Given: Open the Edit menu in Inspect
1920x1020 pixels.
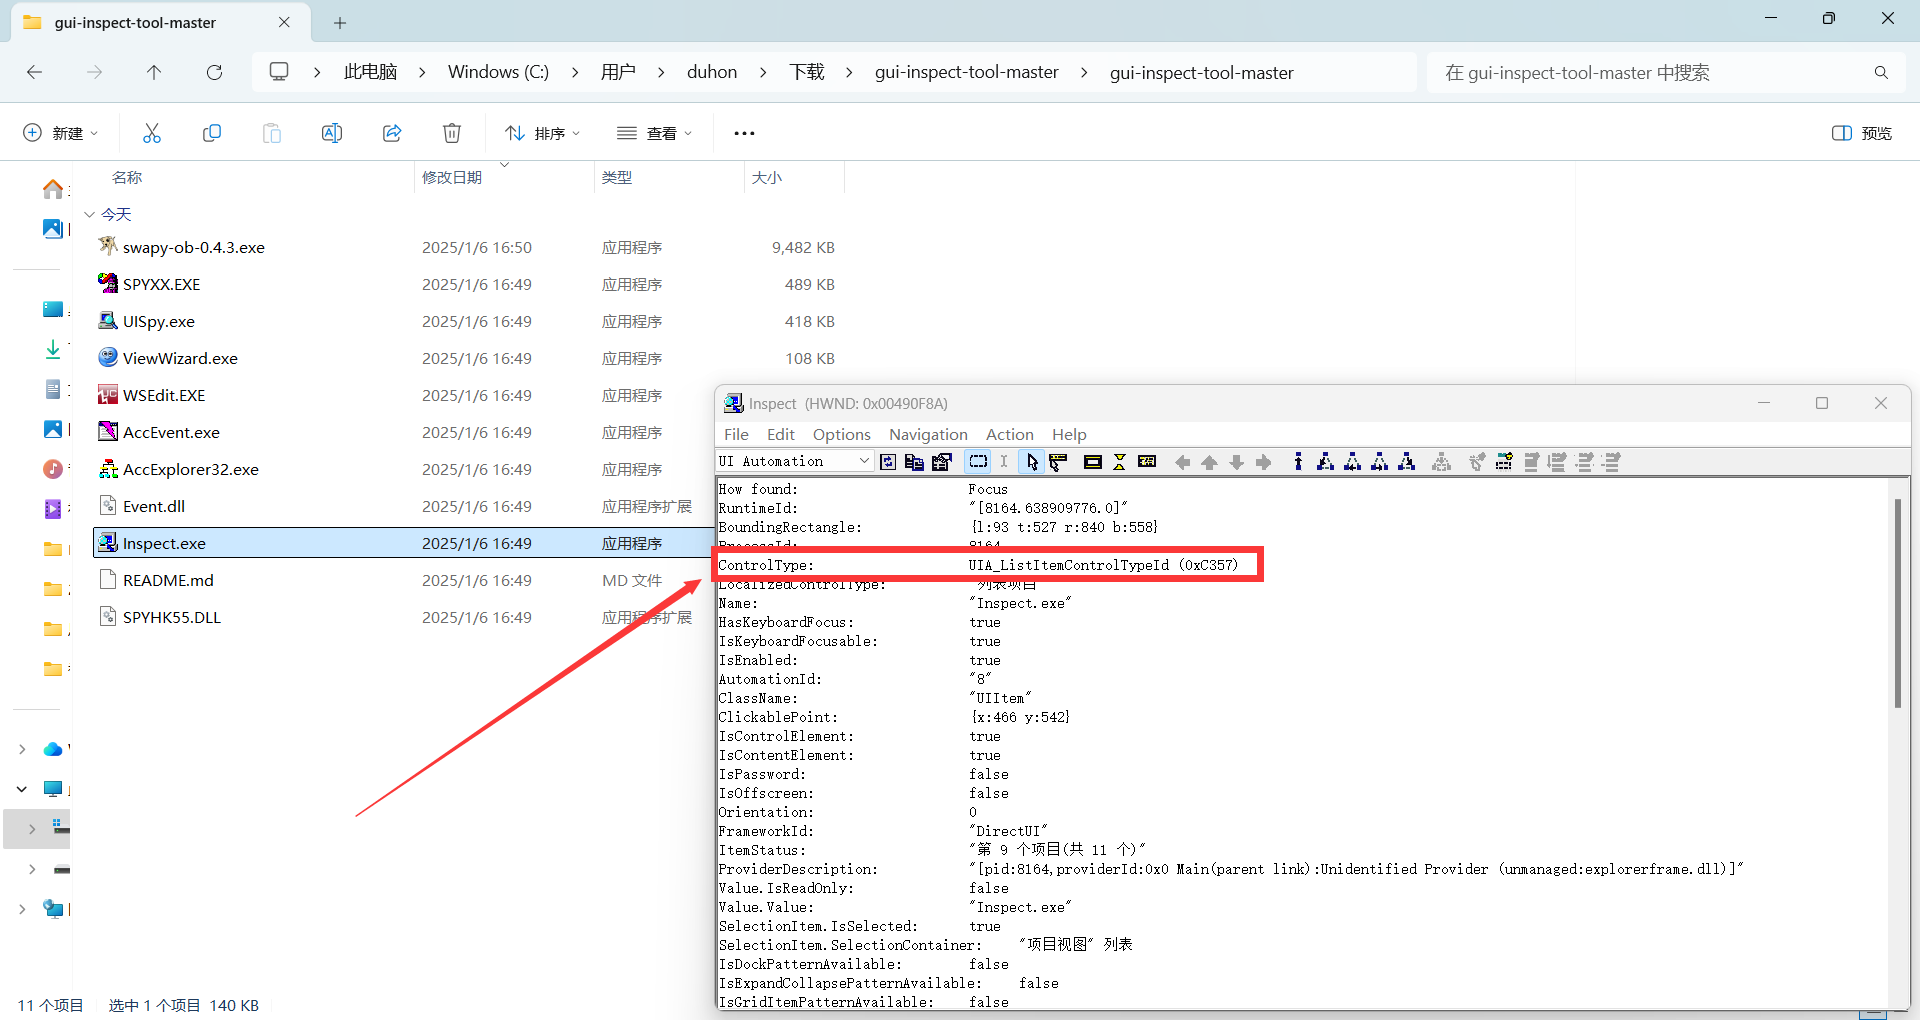Looking at the screenshot, I should 781,434.
